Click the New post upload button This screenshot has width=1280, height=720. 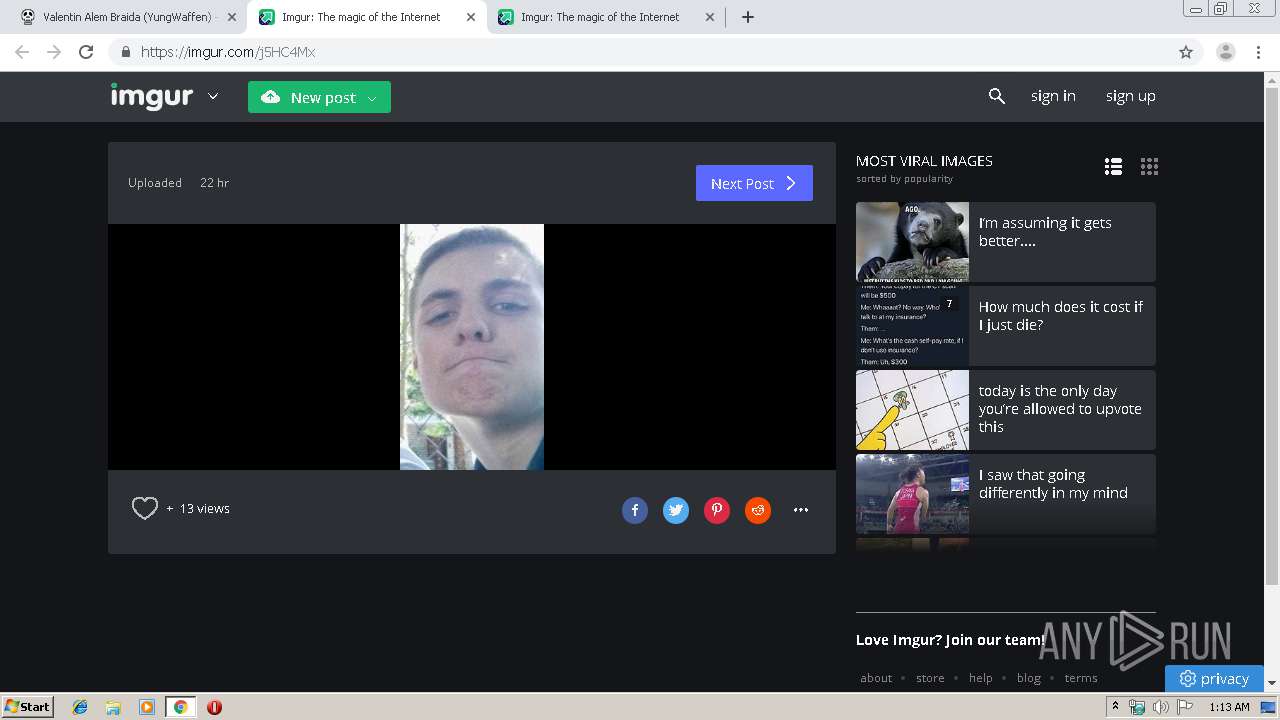pyautogui.click(x=319, y=97)
